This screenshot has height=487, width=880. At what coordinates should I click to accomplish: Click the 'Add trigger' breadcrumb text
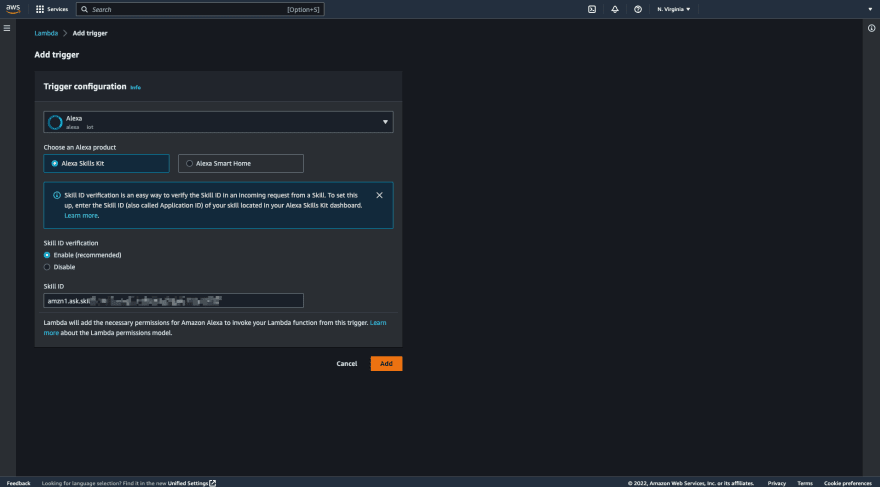(x=90, y=33)
